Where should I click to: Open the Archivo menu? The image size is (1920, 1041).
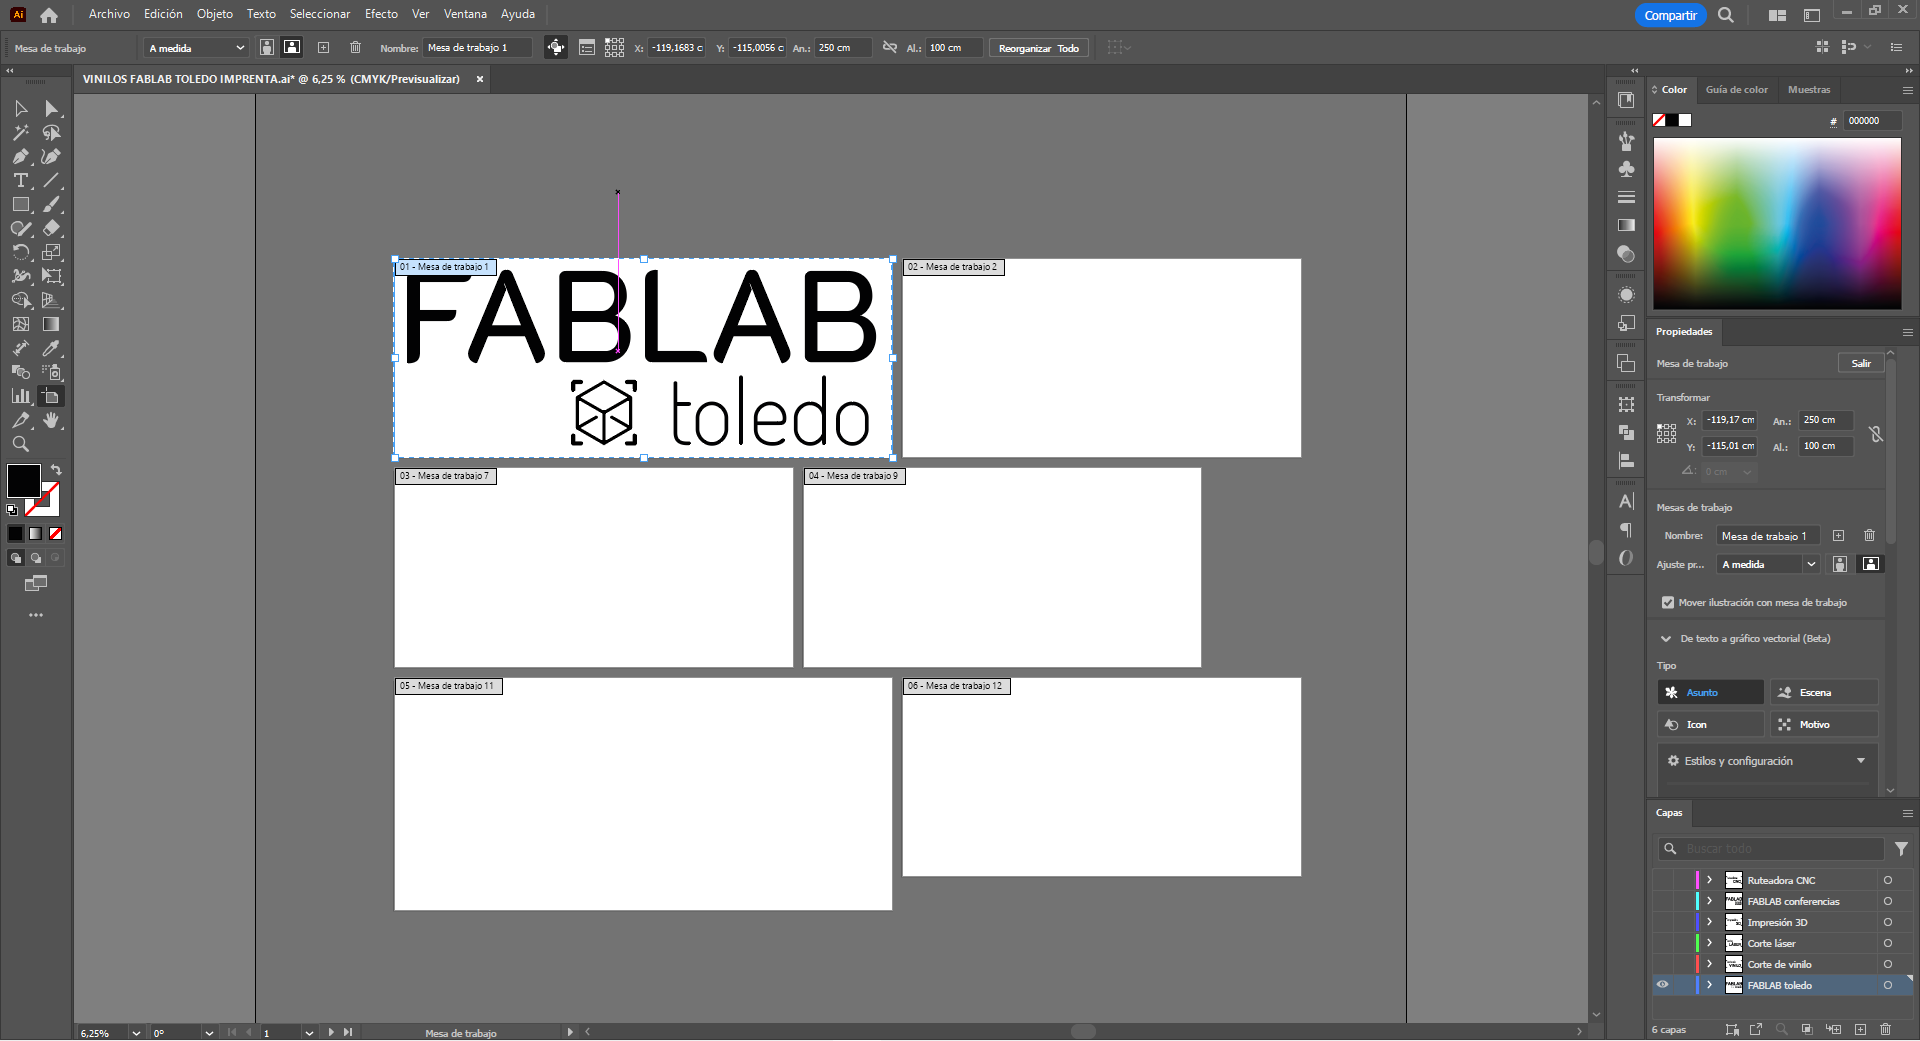pos(109,14)
